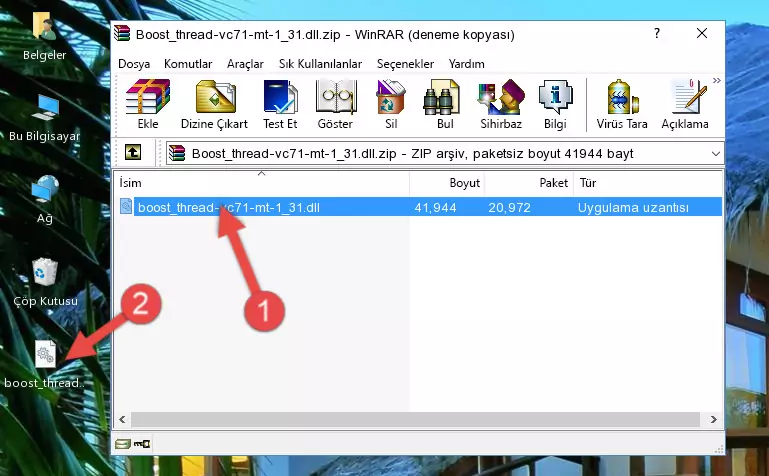
Task: Select the Belgeler desktop icon
Action: click(x=45, y=36)
